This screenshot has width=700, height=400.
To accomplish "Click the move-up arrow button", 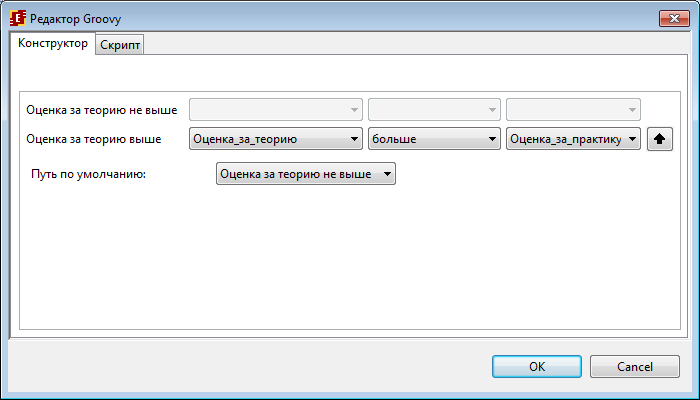I will coord(659,140).
